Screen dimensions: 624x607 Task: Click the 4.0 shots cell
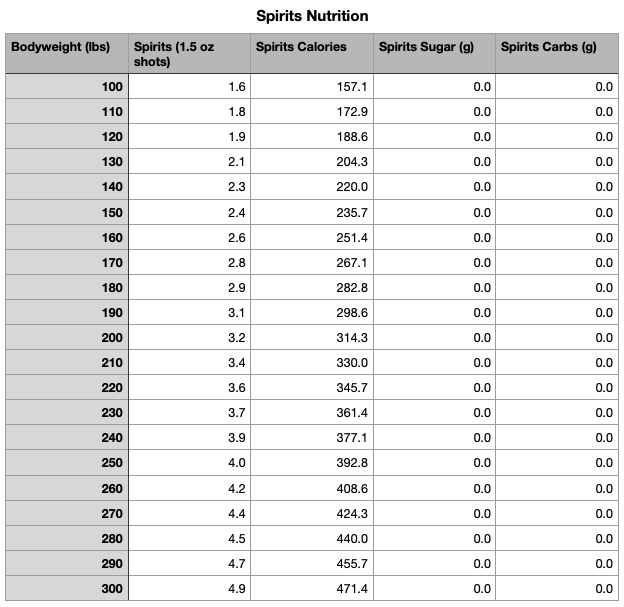click(x=189, y=463)
